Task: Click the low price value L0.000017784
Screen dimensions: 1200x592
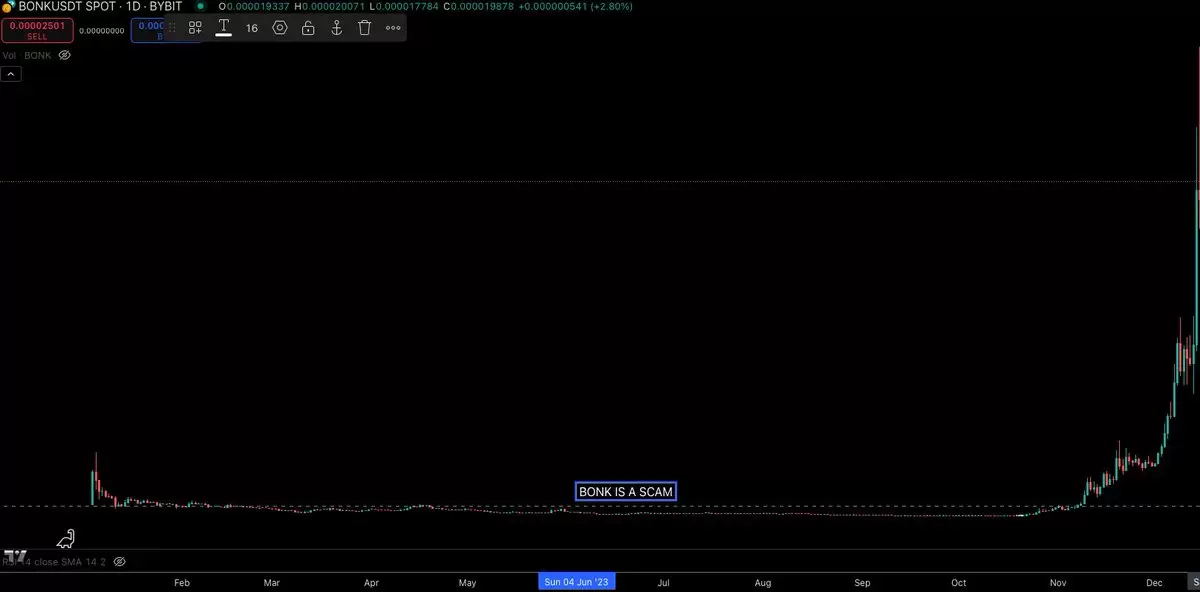Action: [403, 6]
